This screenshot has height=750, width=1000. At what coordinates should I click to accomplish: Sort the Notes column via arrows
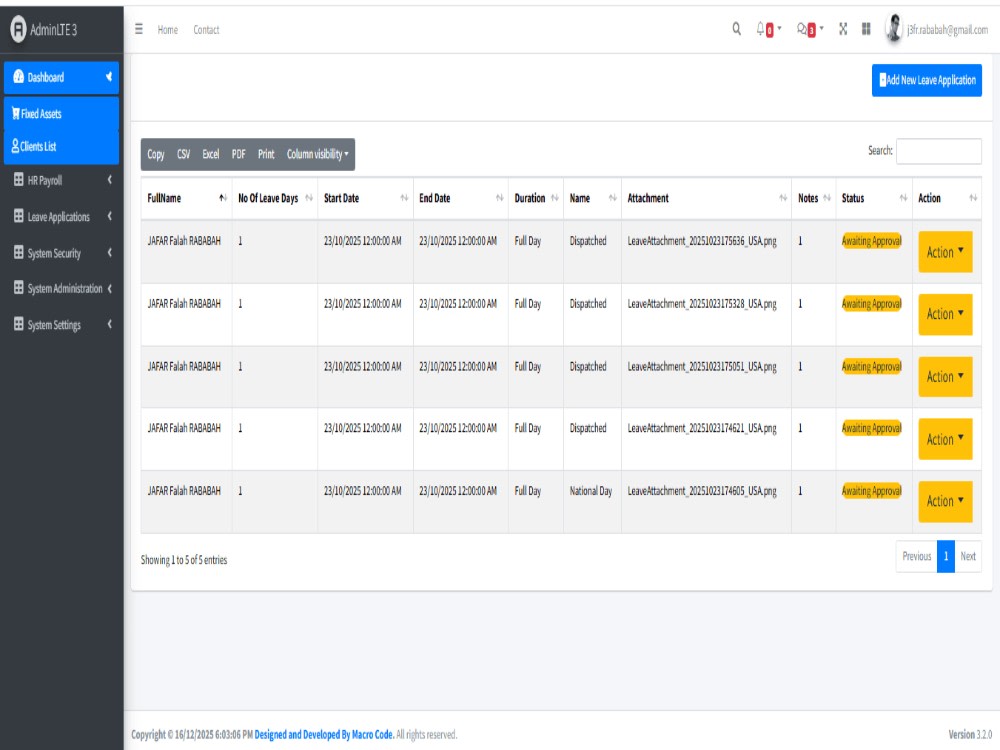click(x=827, y=198)
